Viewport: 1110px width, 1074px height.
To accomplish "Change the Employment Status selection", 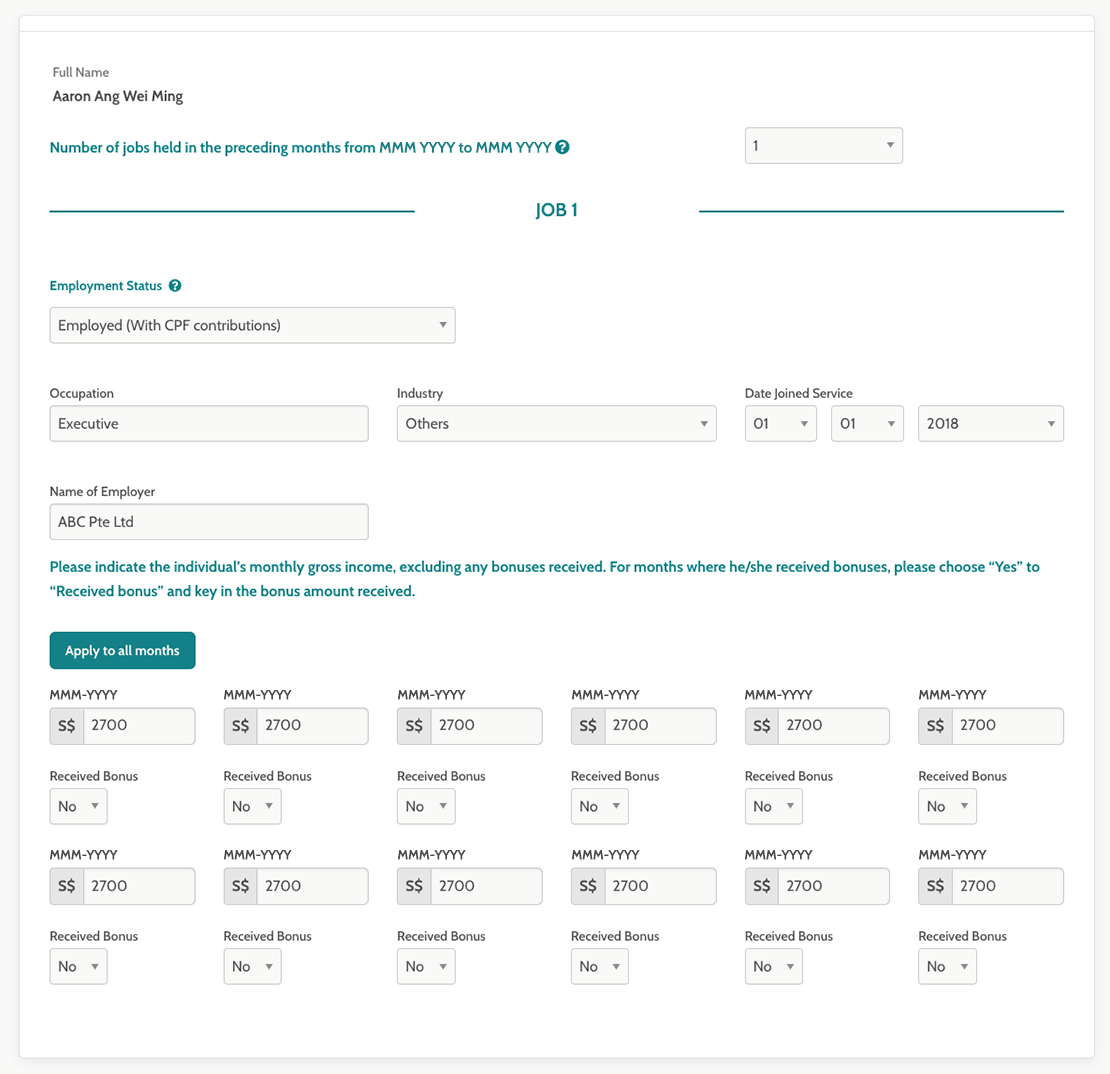I will [x=252, y=325].
